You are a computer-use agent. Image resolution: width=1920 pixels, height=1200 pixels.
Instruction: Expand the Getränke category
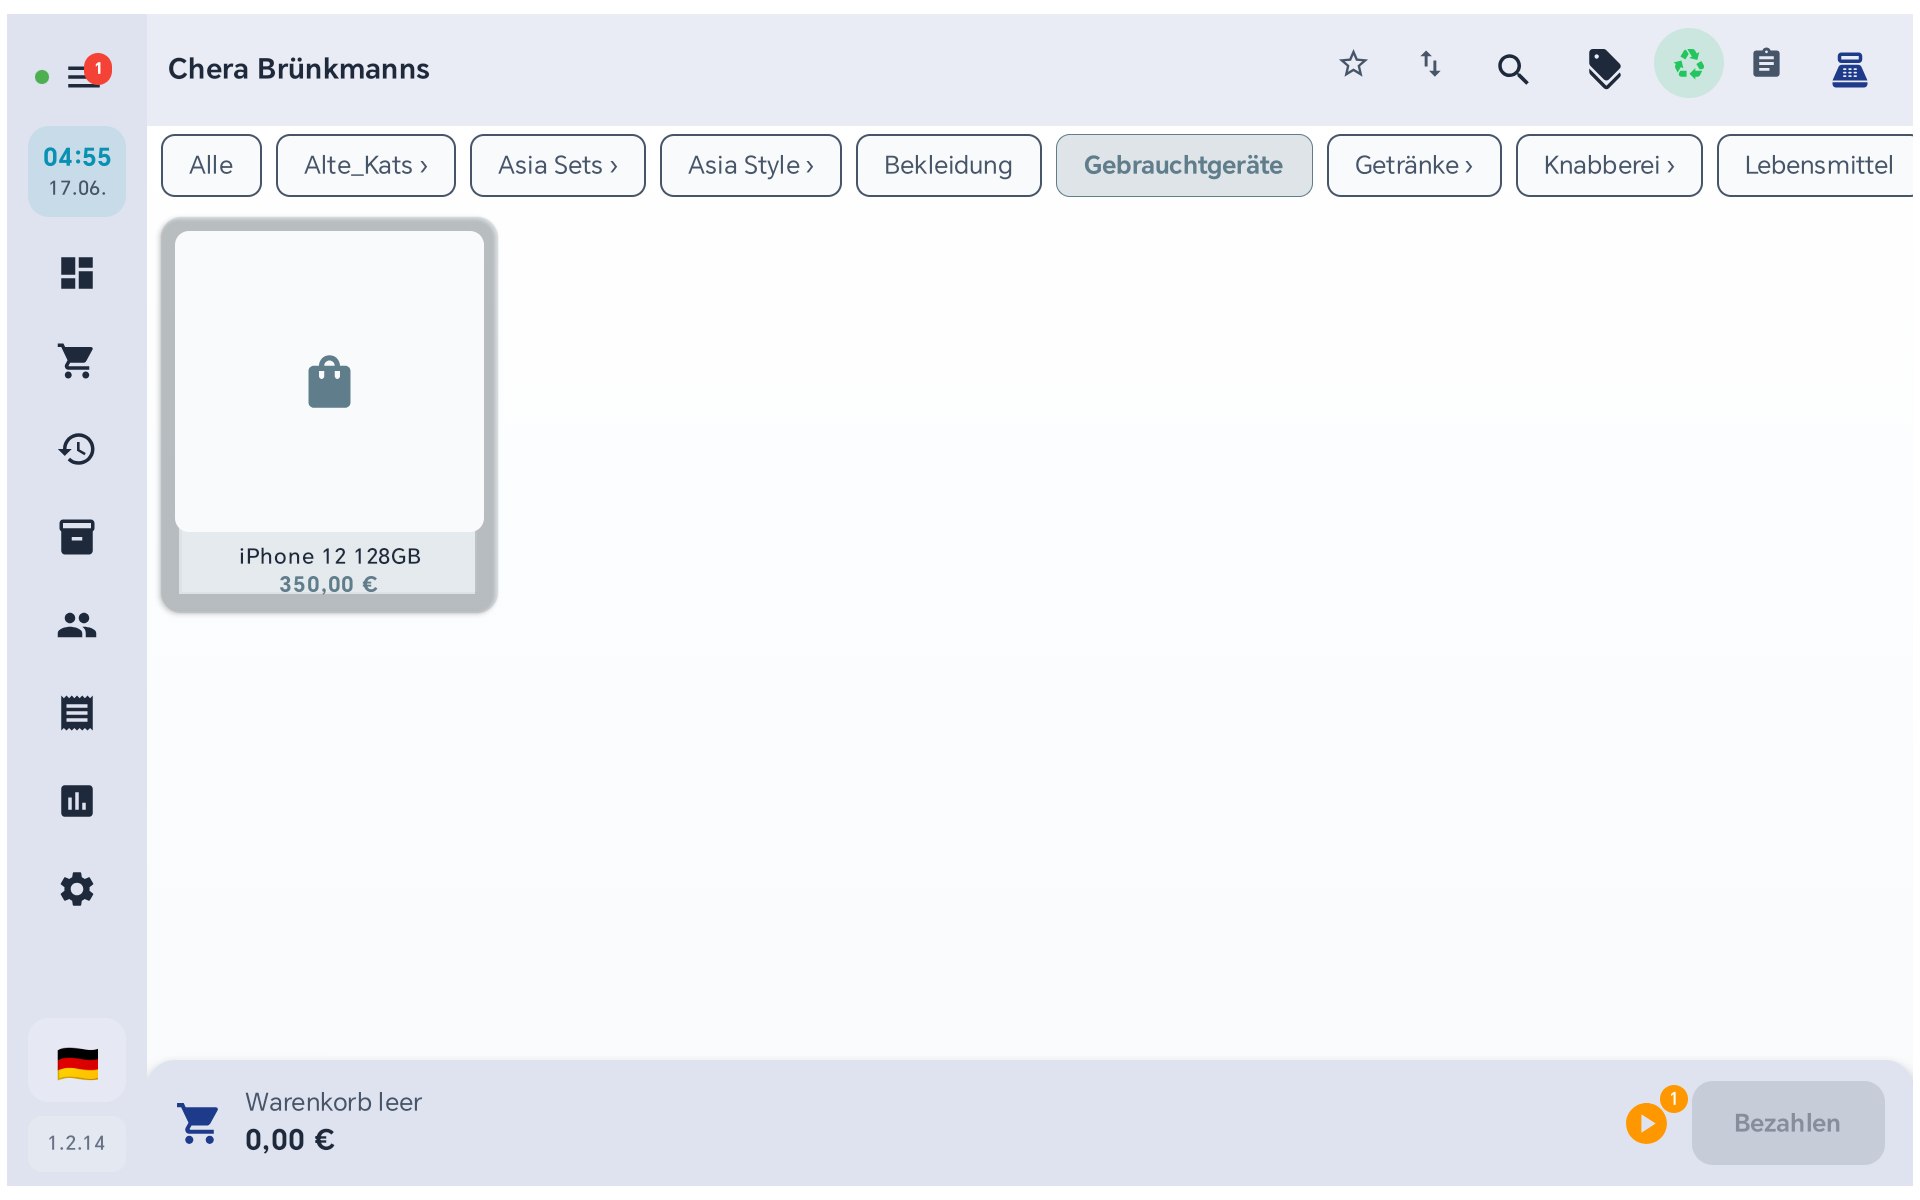[x=1414, y=165]
